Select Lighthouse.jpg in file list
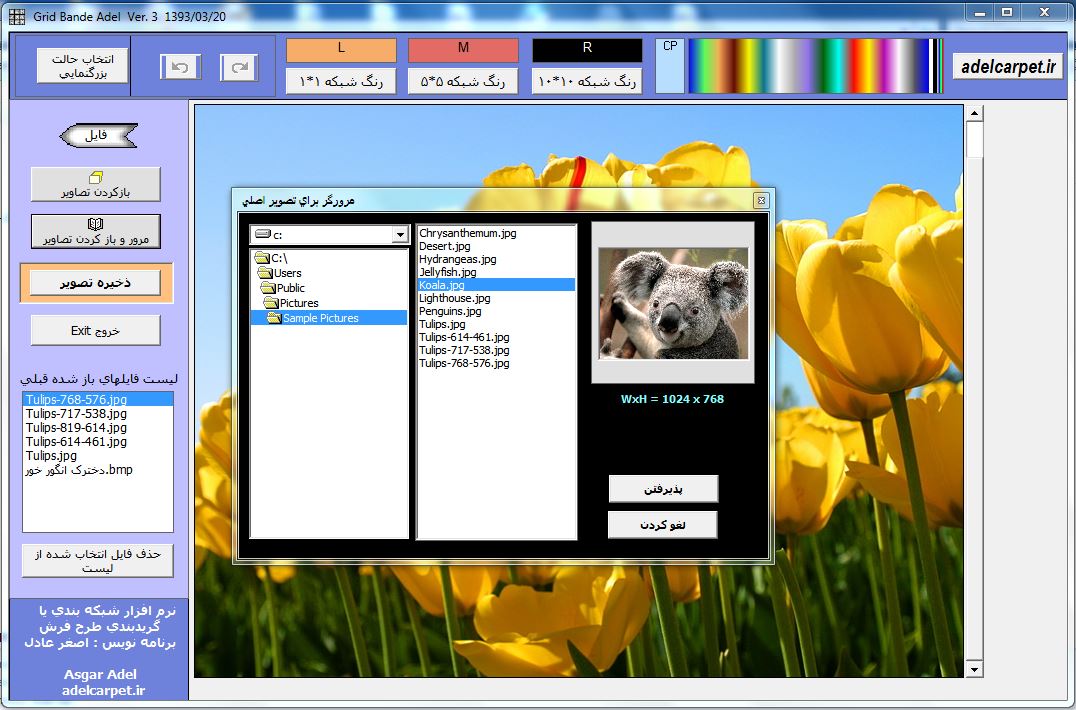Image resolution: width=1076 pixels, height=710 pixels. pyautogui.click(x=454, y=298)
